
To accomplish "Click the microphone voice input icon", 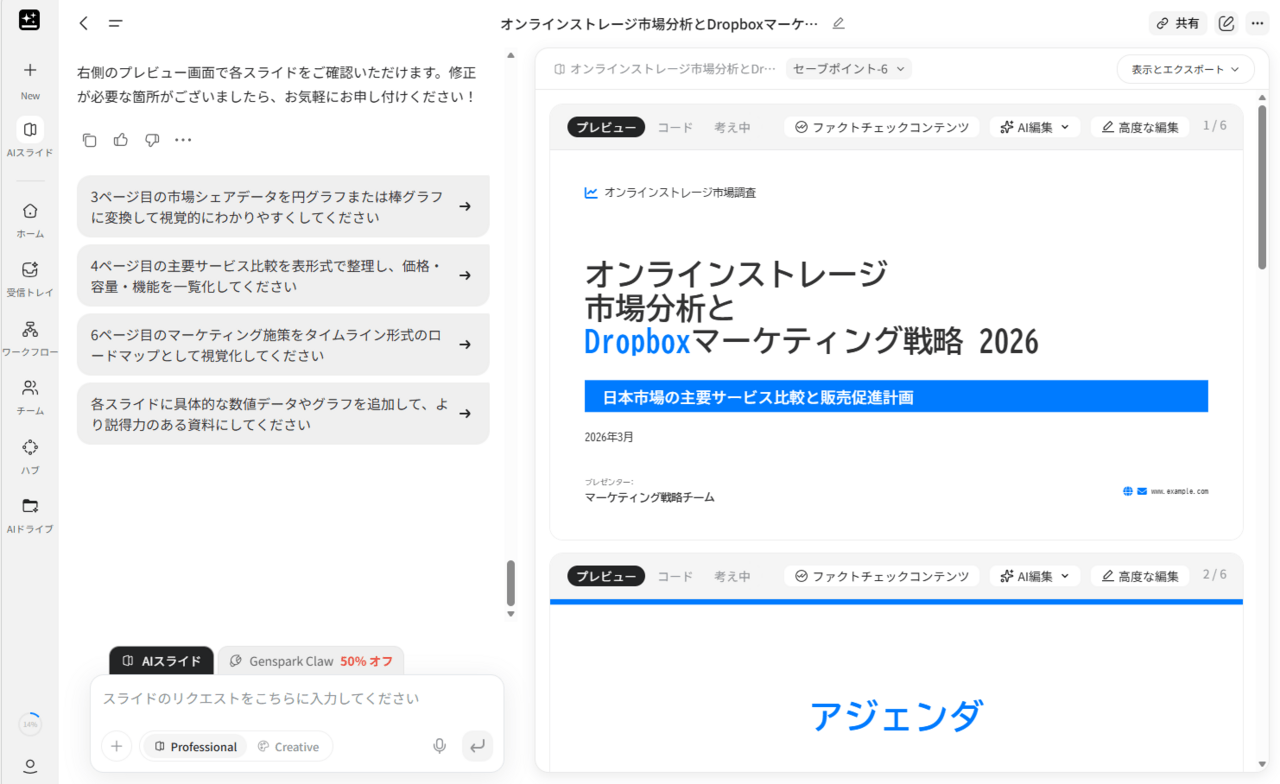I will coord(439,746).
